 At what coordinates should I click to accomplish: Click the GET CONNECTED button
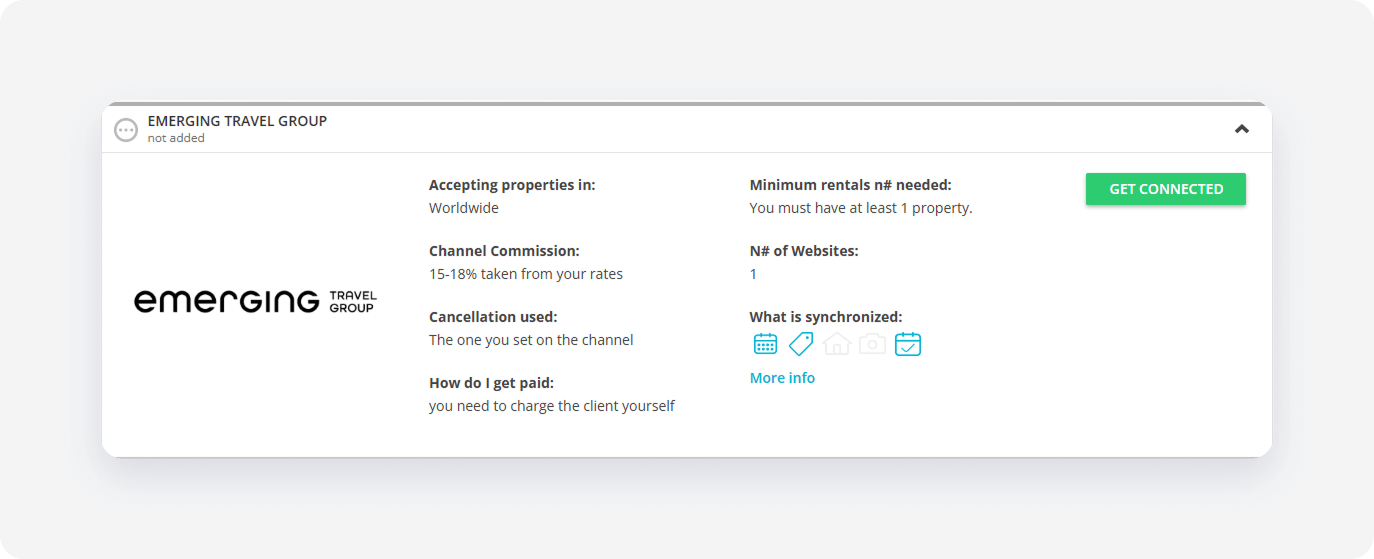1165,189
